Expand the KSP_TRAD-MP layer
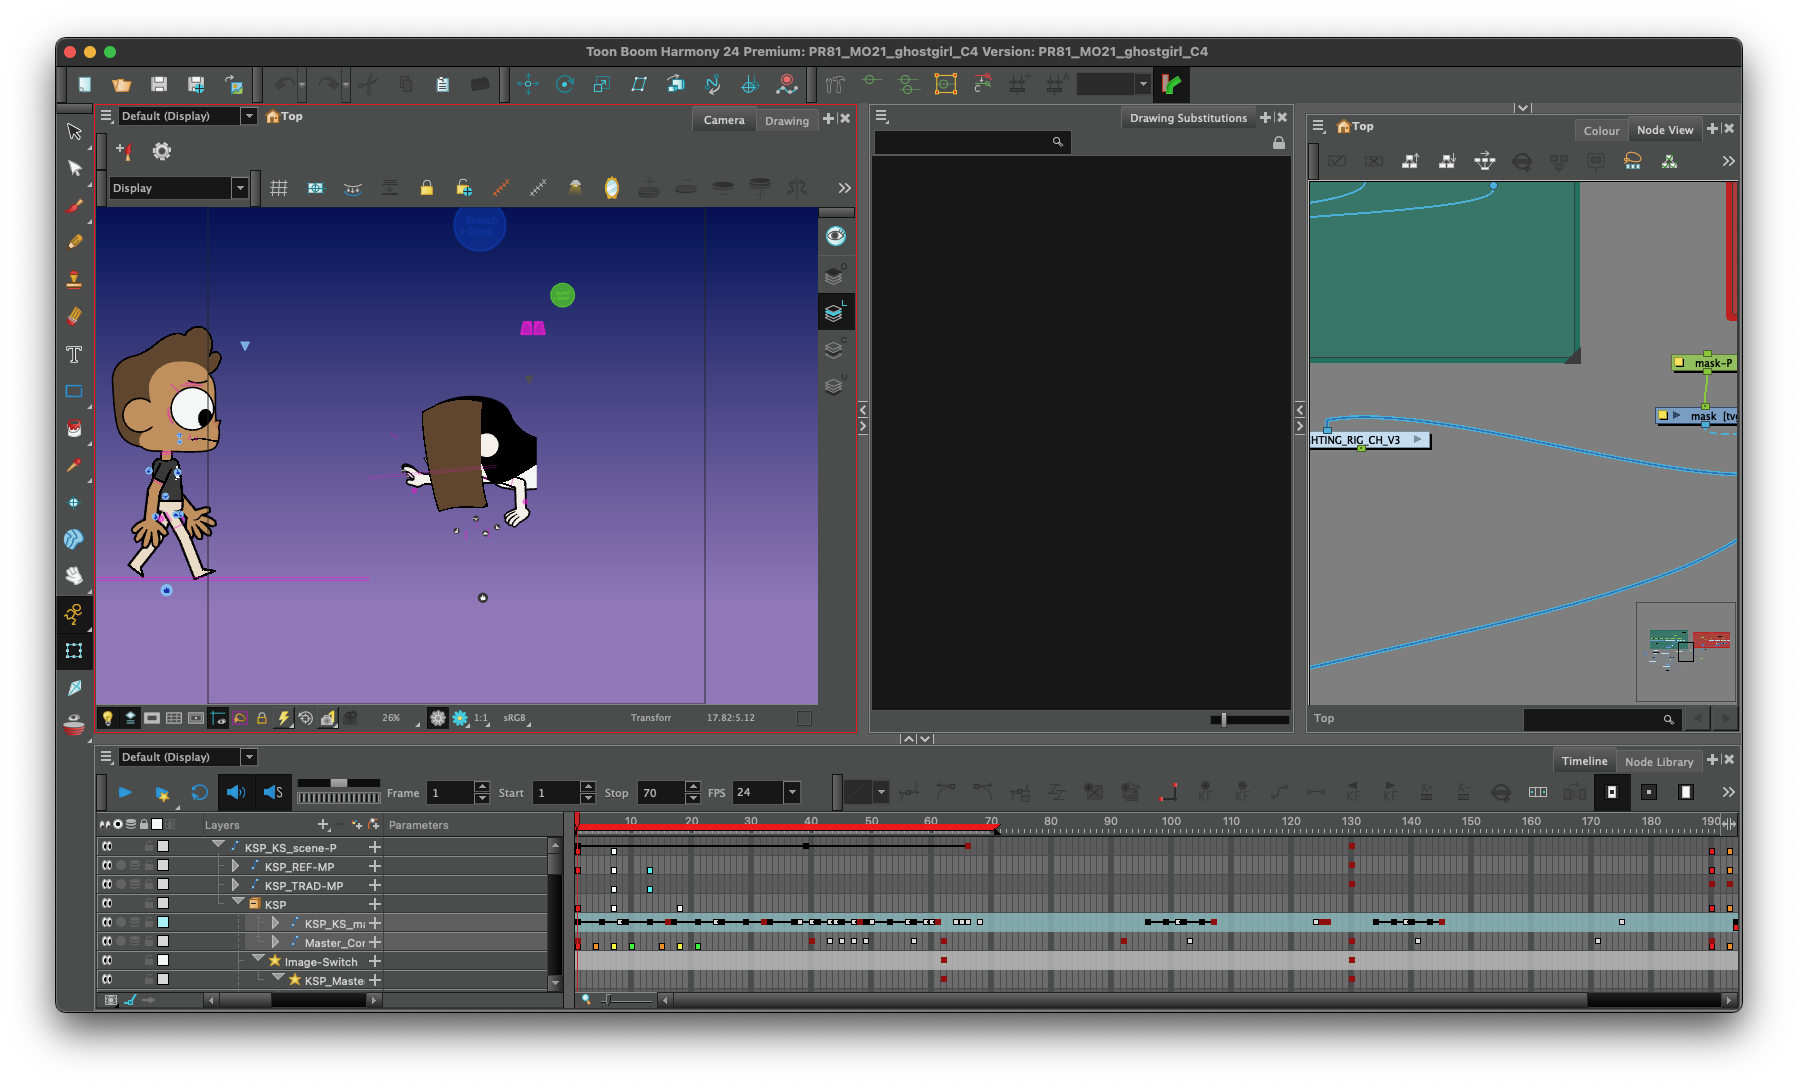 pos(235,885)
